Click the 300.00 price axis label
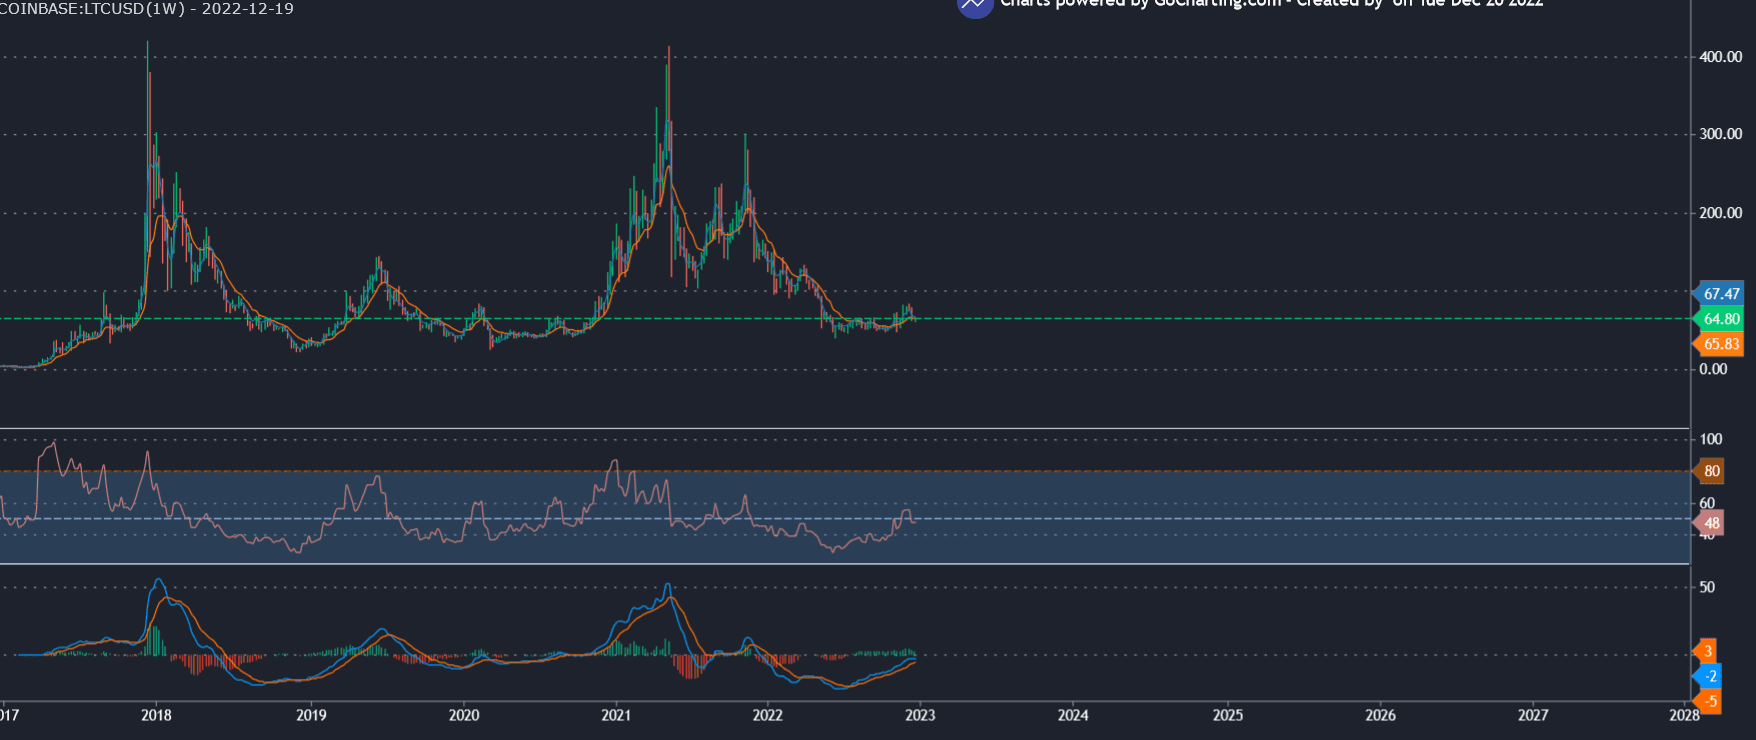 point(1720,134)
